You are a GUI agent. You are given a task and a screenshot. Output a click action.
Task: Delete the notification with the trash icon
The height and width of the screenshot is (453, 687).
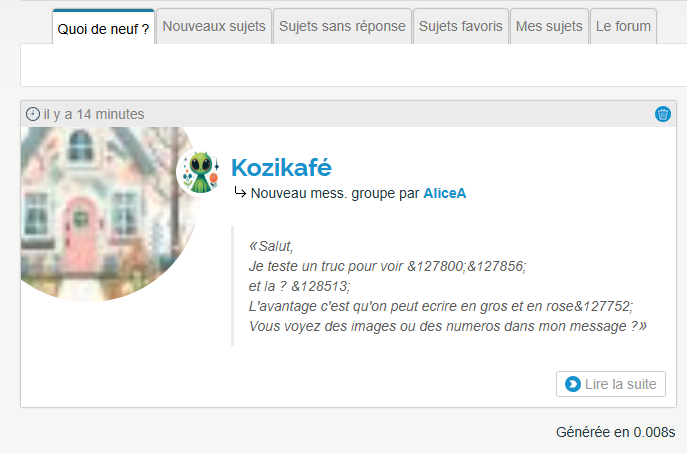(x=662, y=114)
